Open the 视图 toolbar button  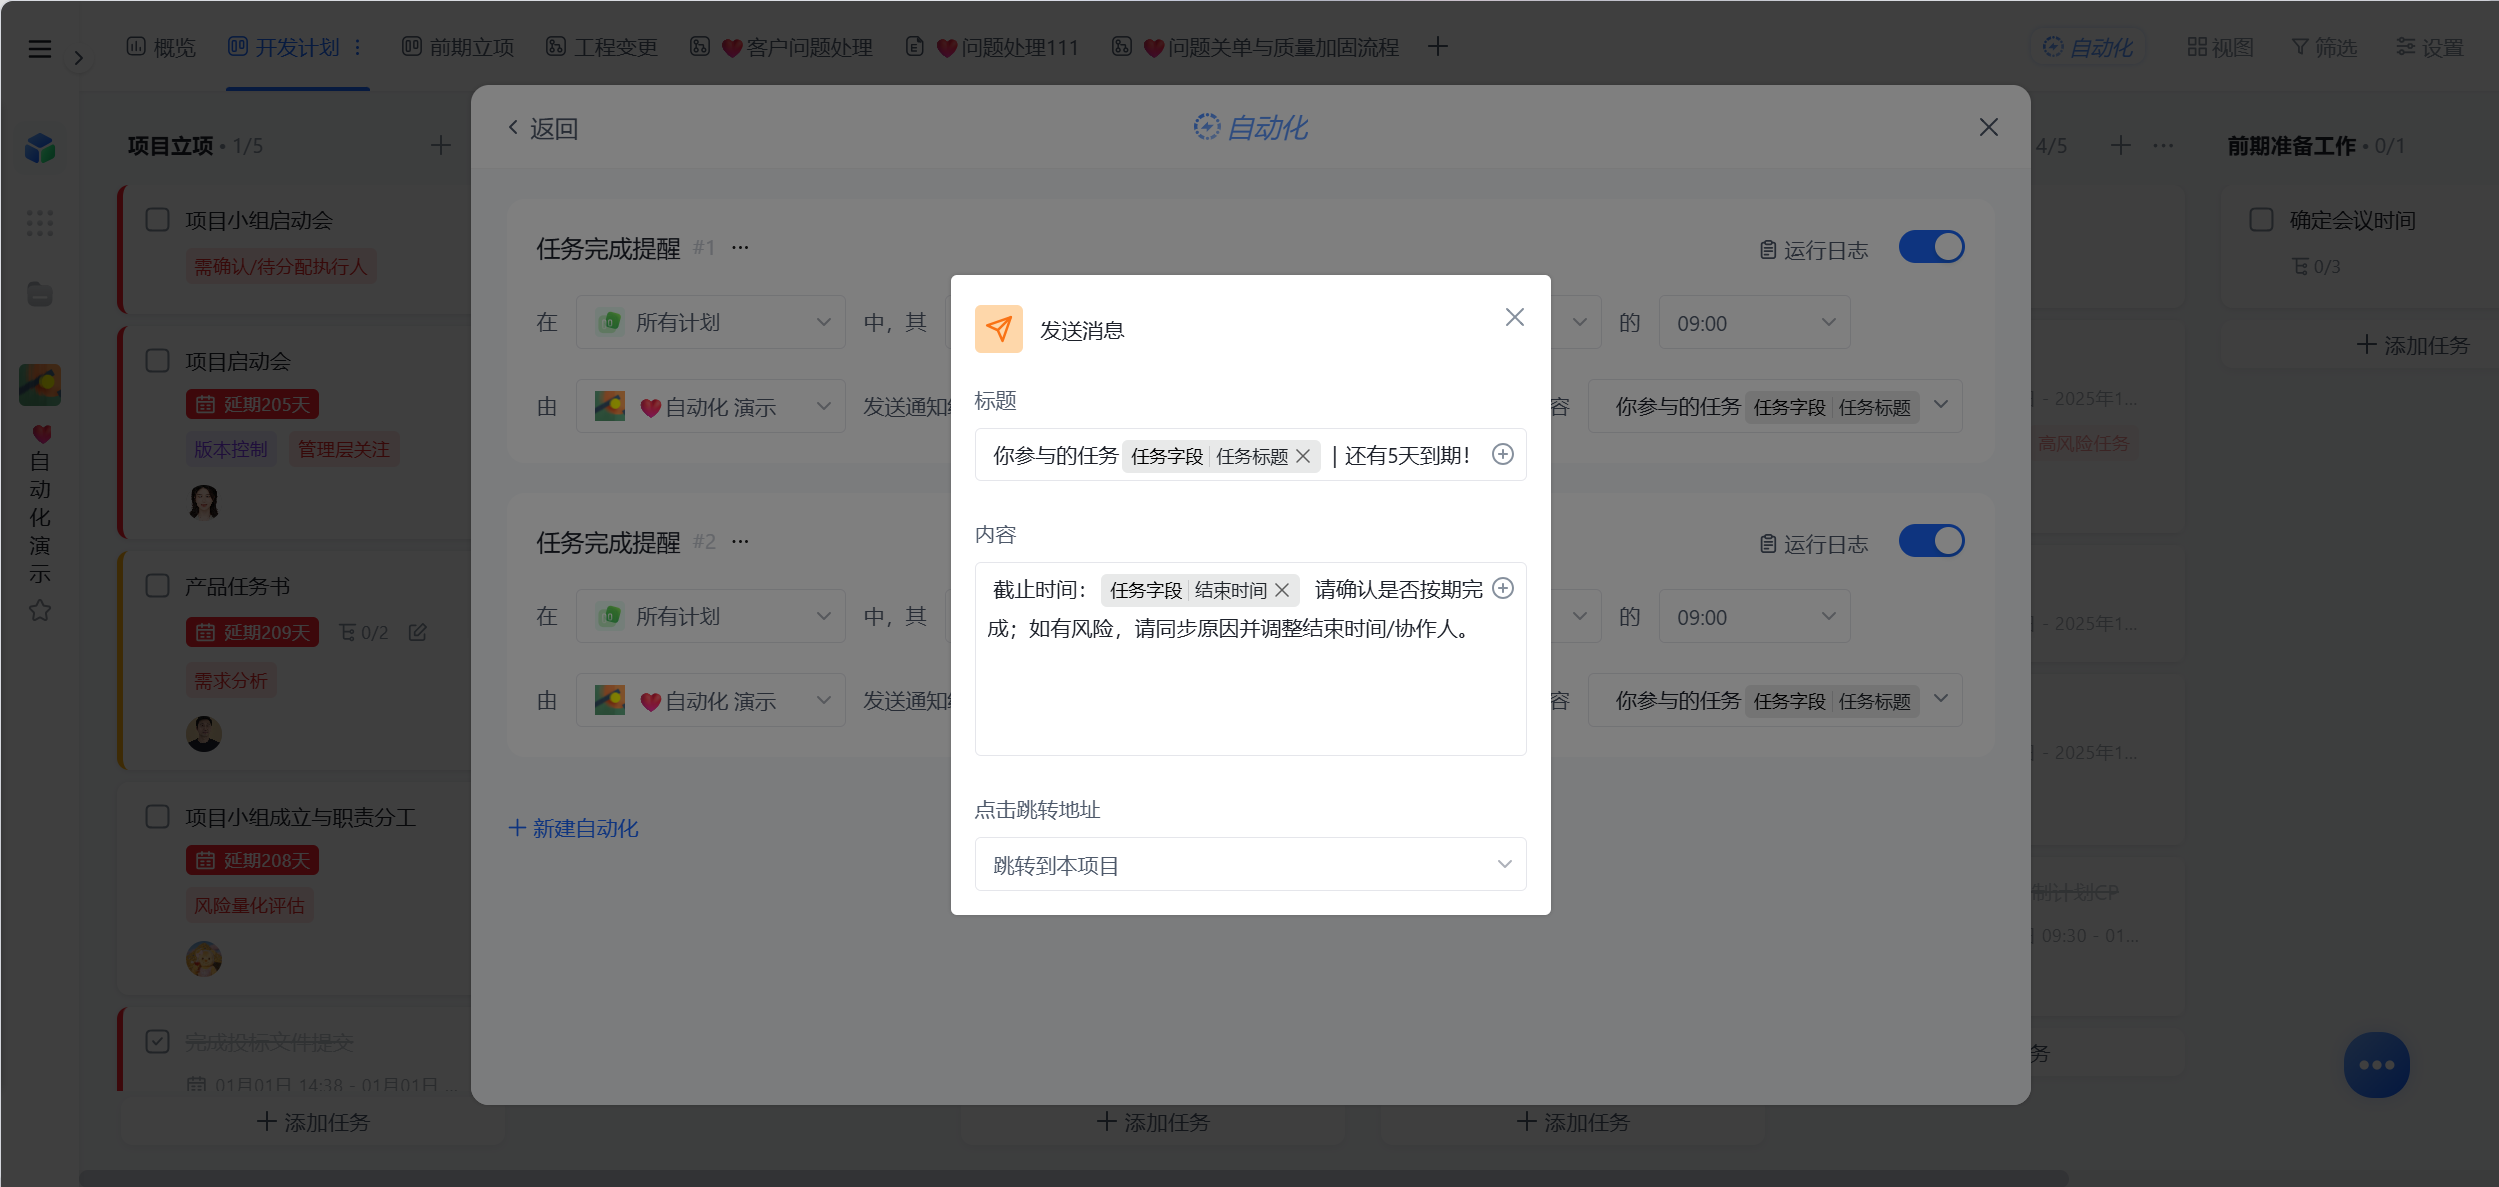pos(2220,47)
